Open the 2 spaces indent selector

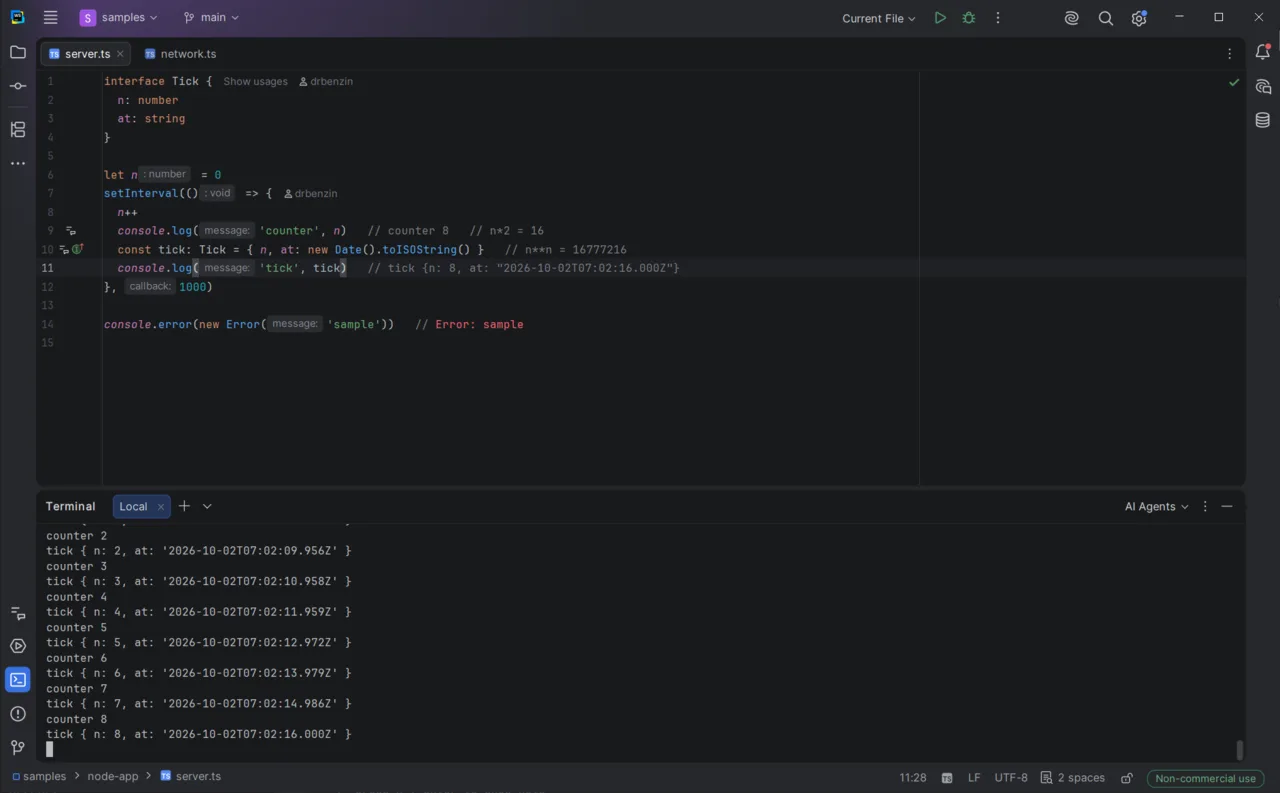(x=1073, y=778)
